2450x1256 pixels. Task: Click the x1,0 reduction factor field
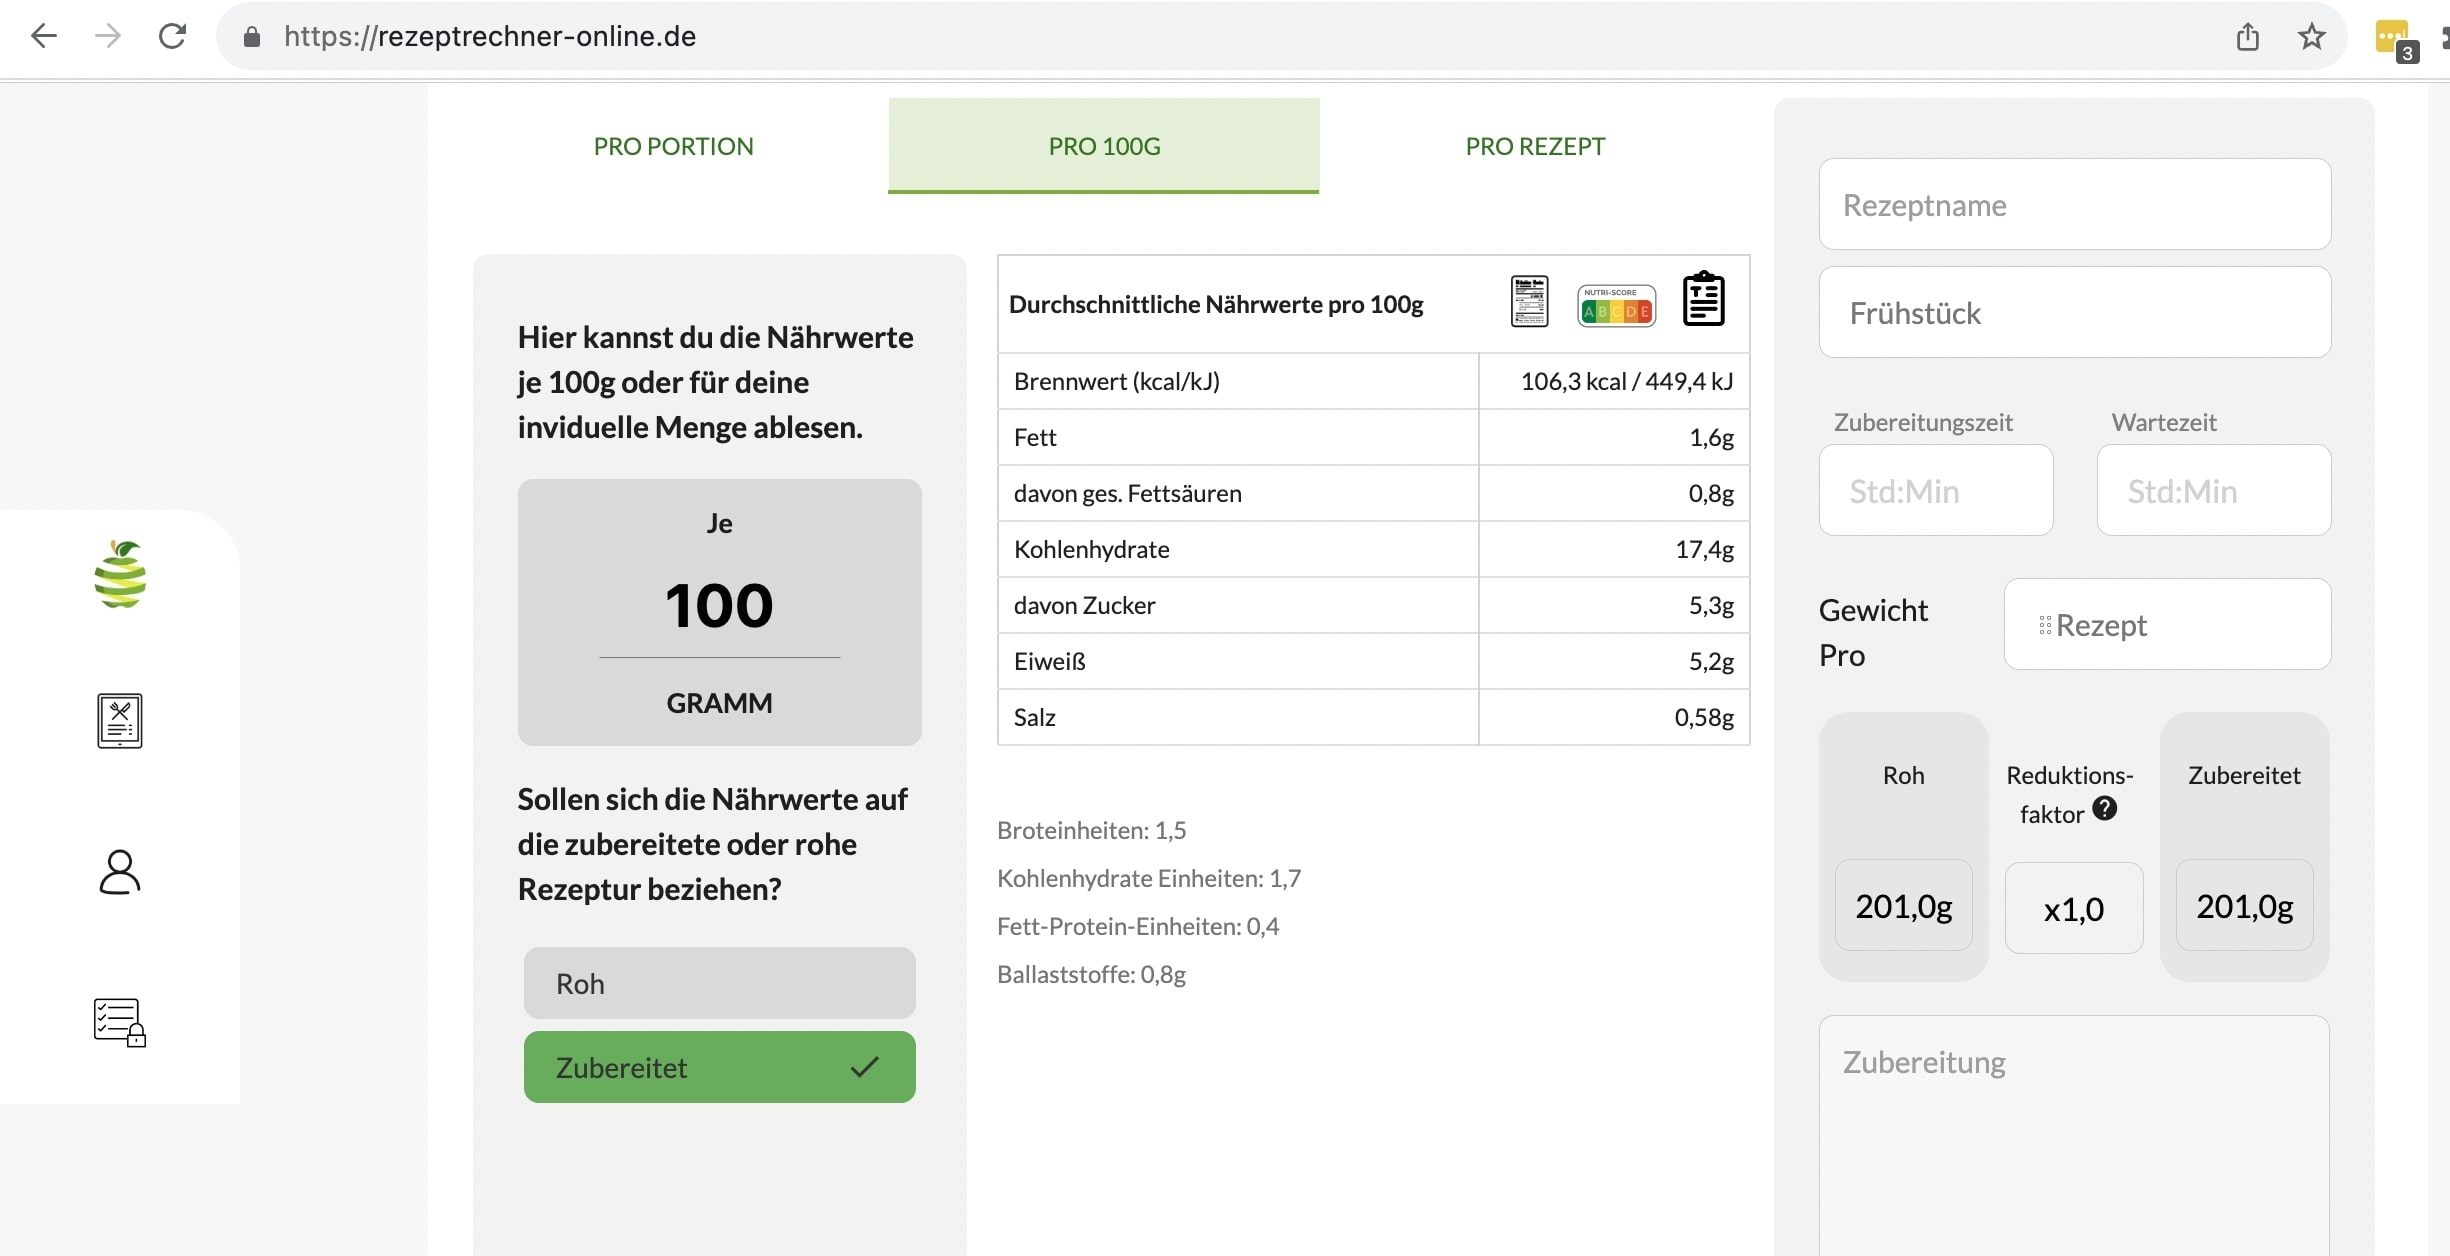point(2073,909)
